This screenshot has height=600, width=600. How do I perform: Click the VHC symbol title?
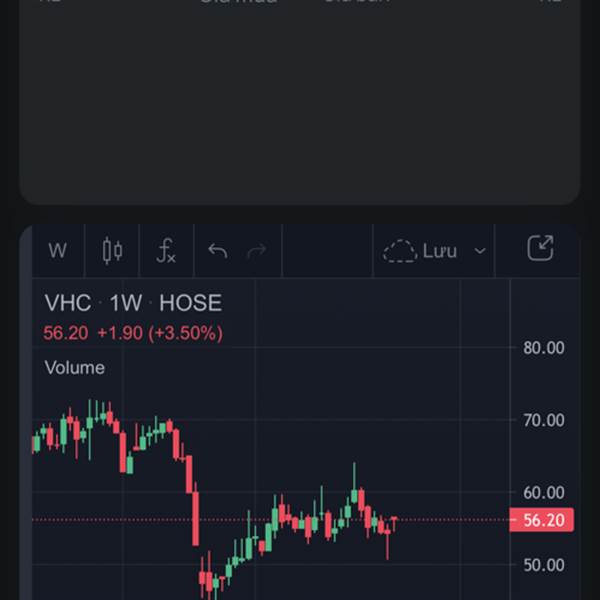pyautogui.click(x=68, y=303)
